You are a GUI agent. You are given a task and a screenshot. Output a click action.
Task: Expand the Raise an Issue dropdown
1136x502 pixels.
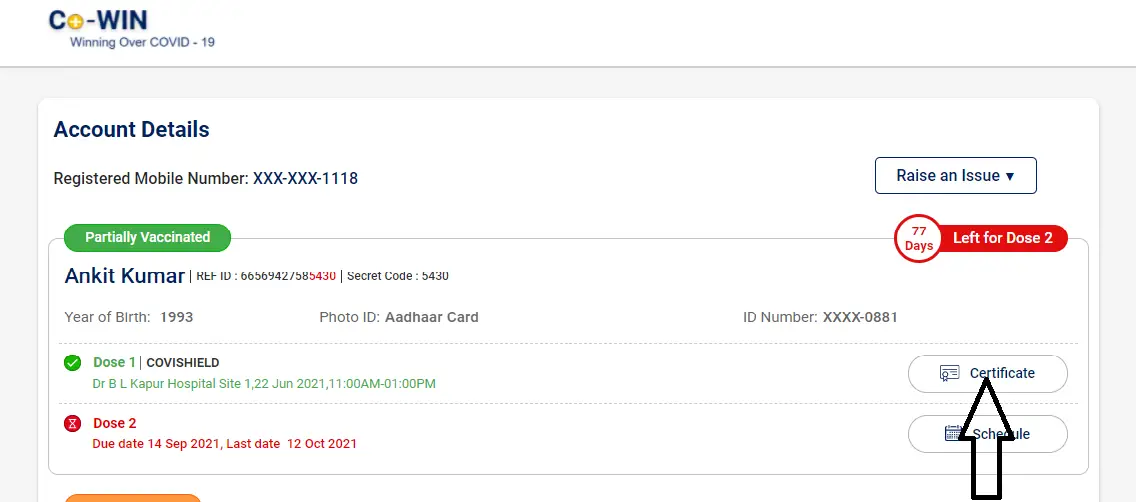pos(956,175)
